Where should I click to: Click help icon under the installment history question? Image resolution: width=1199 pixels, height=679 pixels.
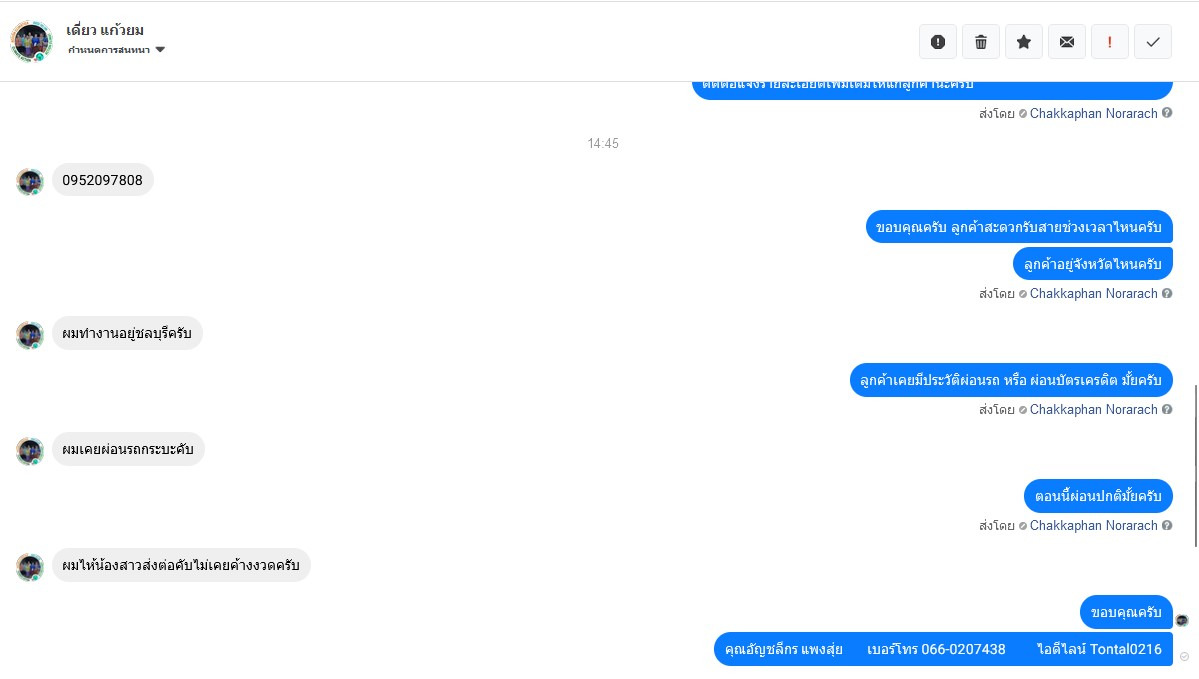coord(1167,409)
